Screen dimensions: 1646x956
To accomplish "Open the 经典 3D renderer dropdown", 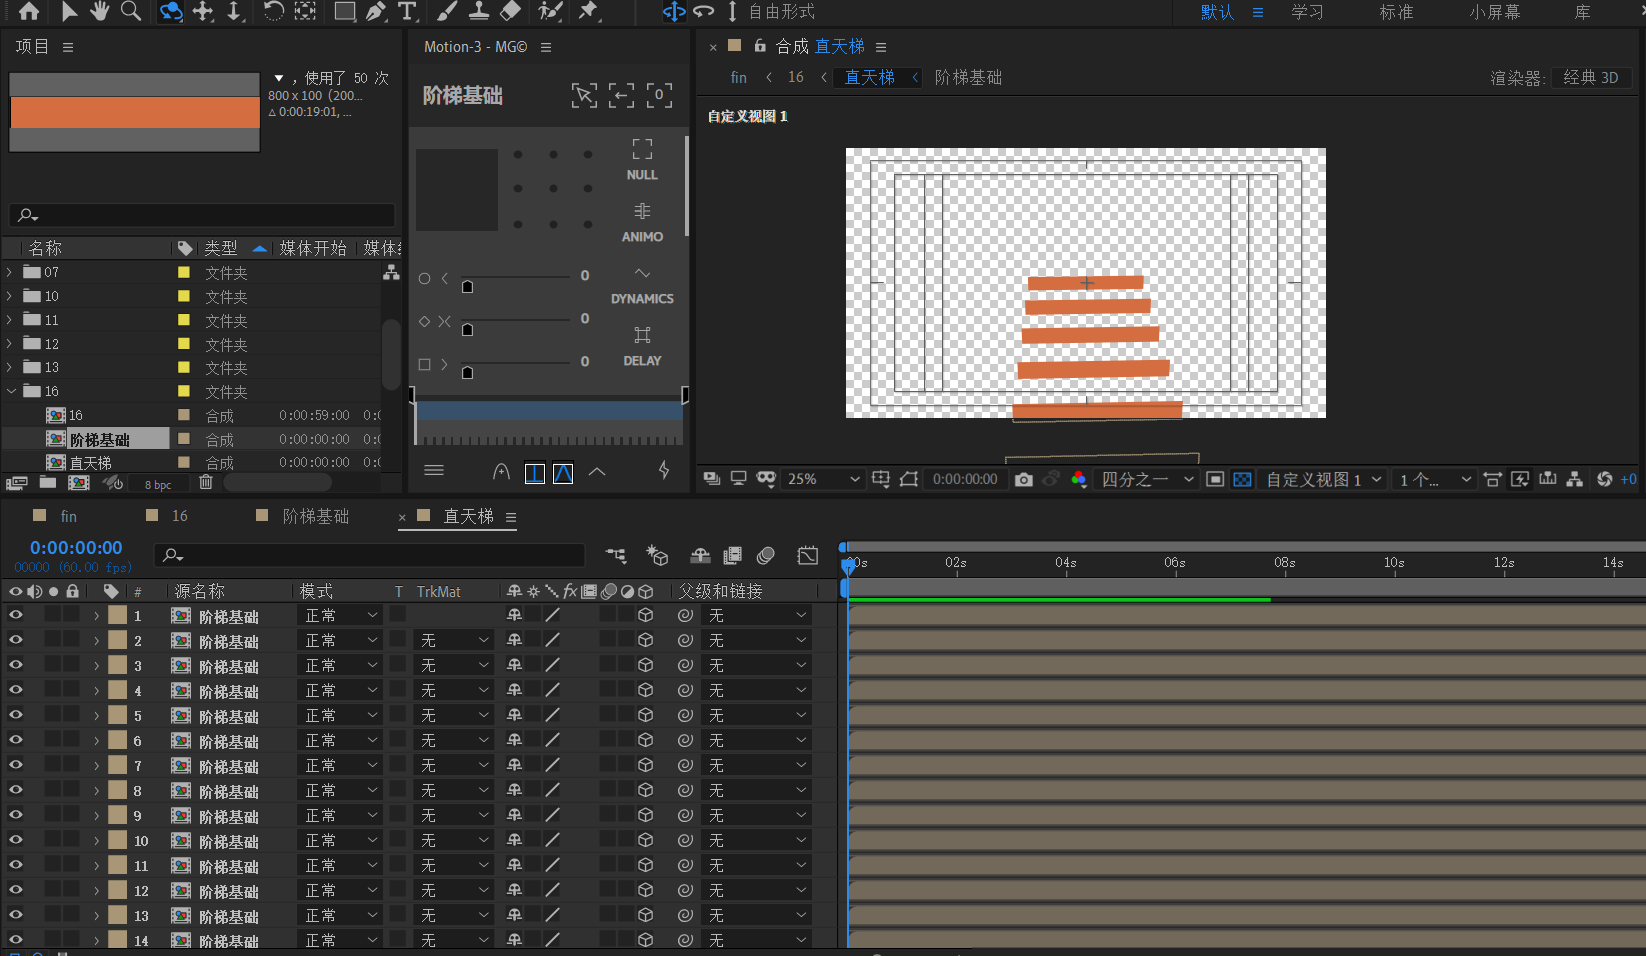I will [1591, 77].
